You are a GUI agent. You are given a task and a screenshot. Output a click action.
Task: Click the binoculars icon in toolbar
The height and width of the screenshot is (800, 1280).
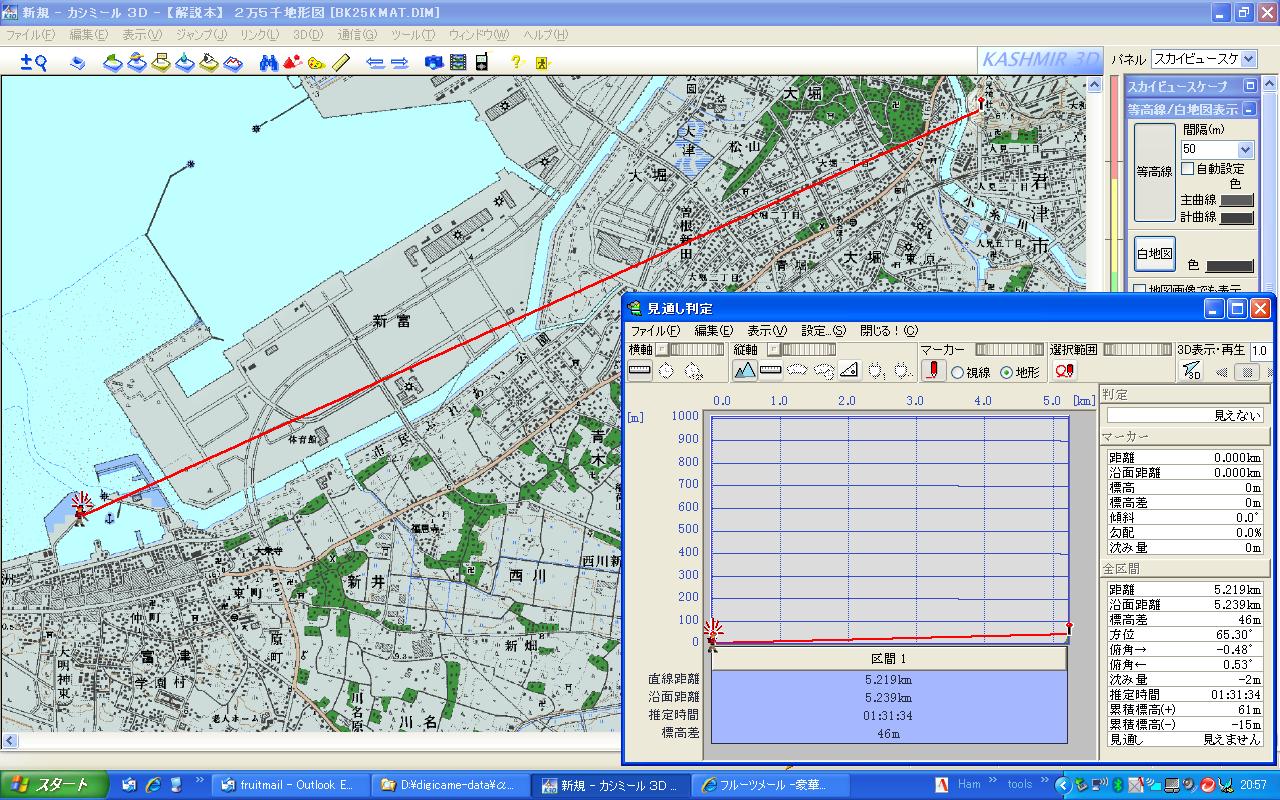268,62
